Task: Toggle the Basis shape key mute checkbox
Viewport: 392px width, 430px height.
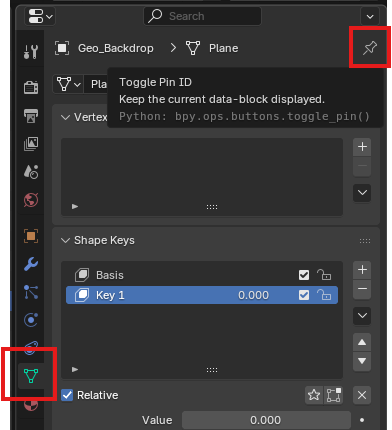Action: coord(304,275)
